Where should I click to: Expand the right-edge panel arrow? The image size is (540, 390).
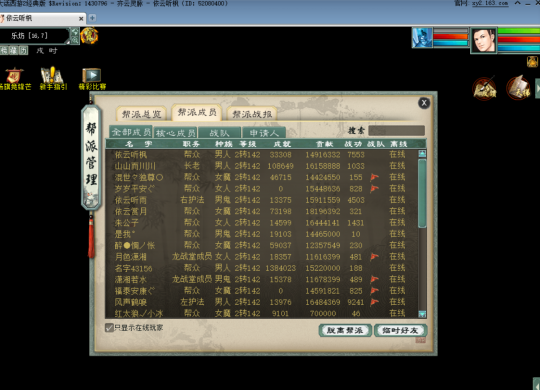pos(537,88)
